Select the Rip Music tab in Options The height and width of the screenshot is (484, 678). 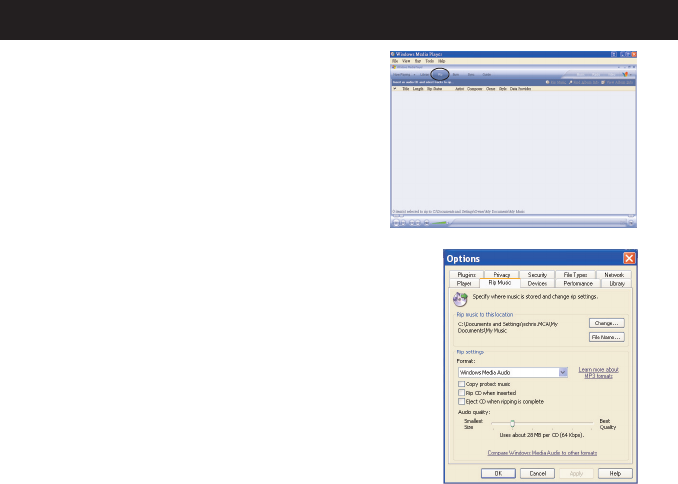tap(499, 282)
